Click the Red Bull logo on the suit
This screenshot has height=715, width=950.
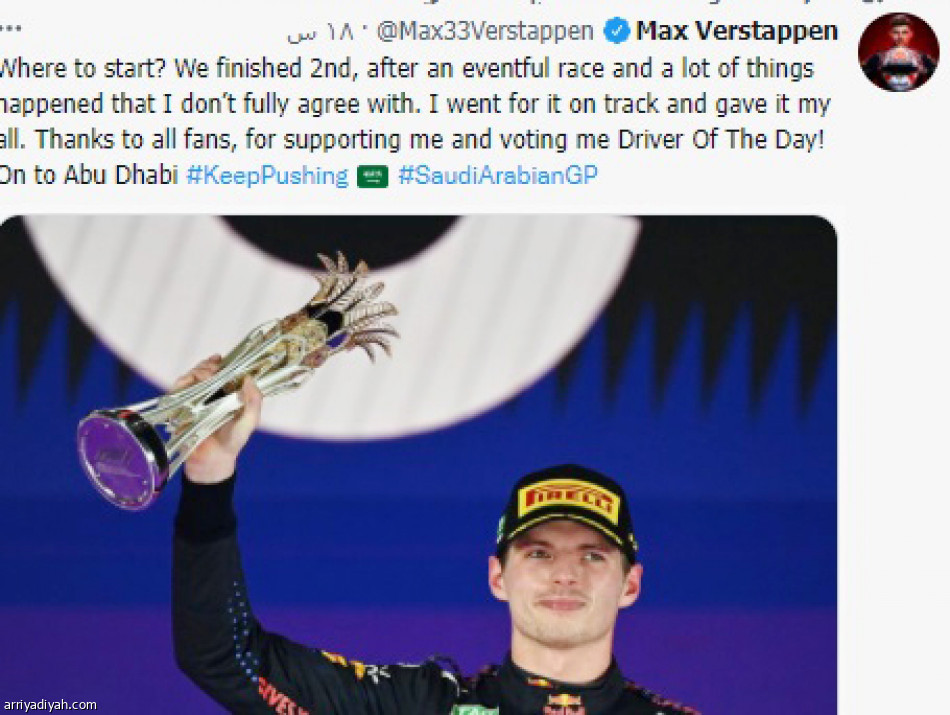tap(564, 705)
